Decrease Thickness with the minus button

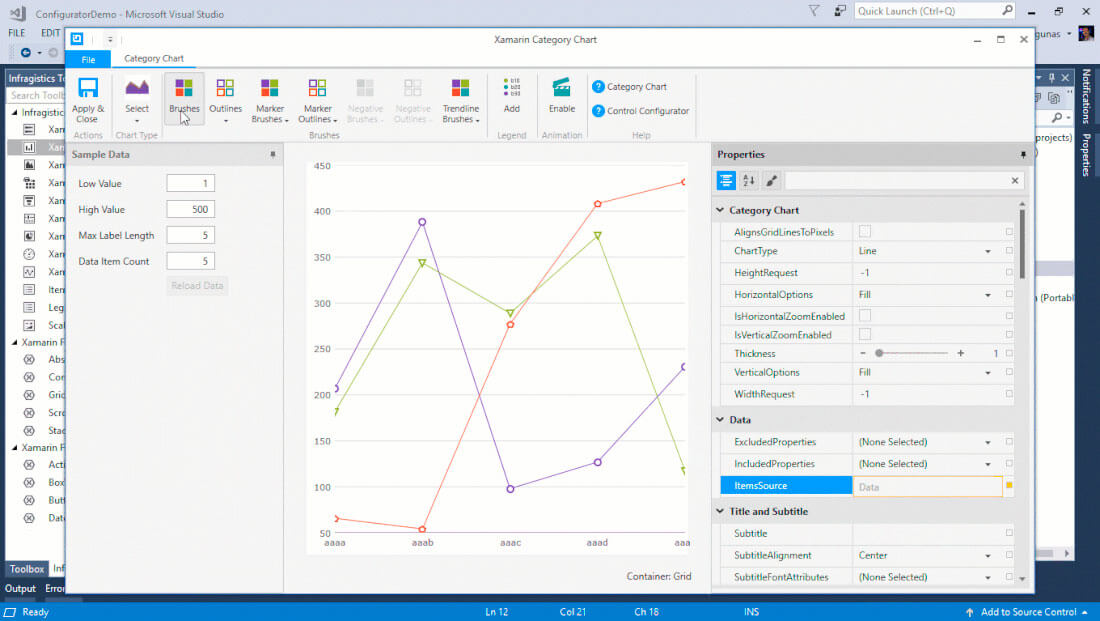[x=863, y=354]
